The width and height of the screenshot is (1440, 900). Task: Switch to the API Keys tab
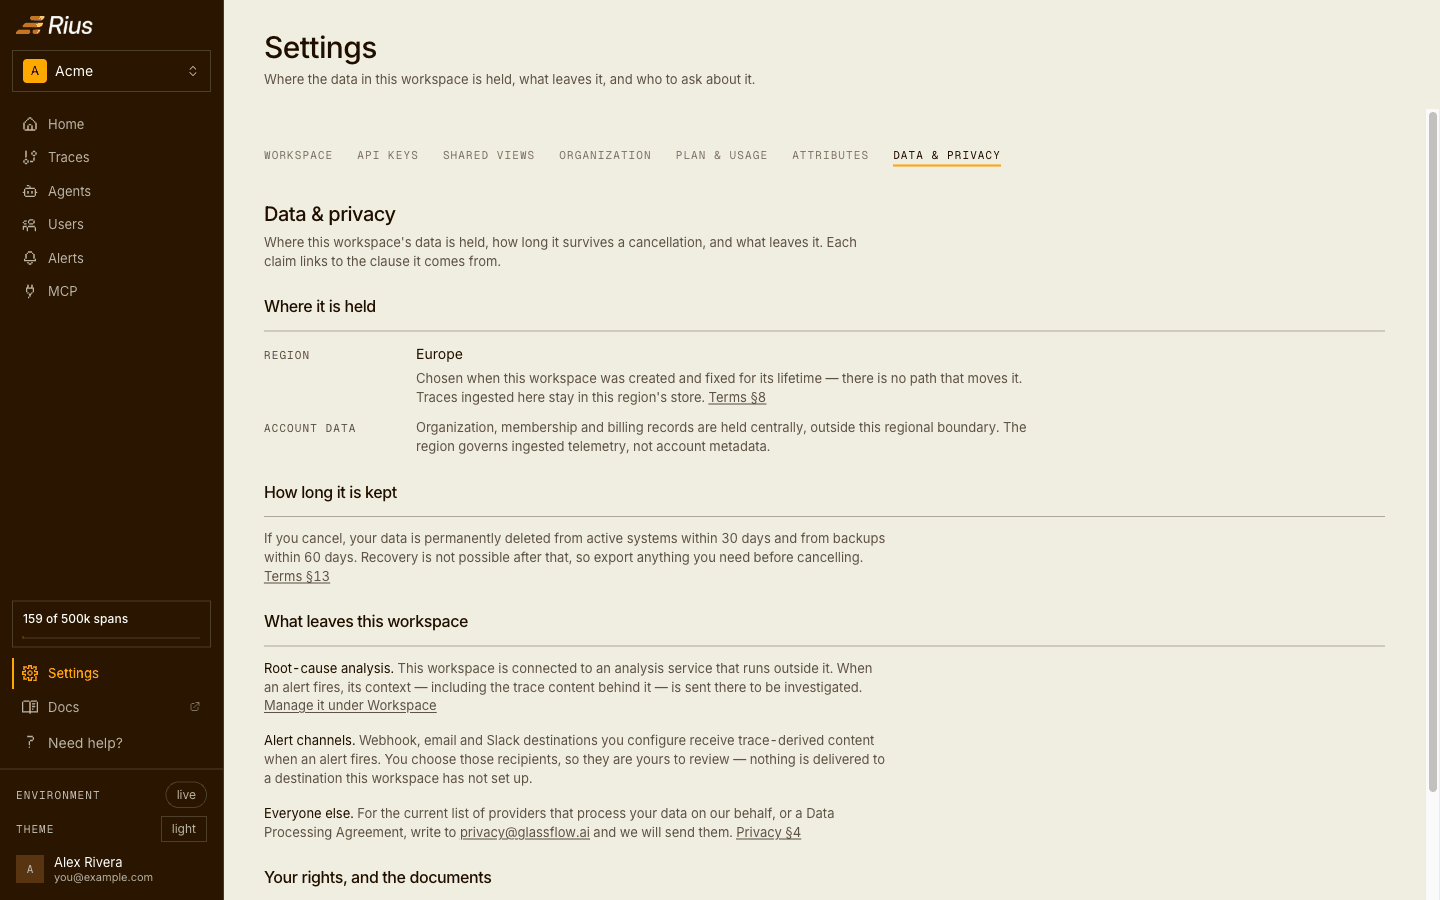tap(388, 155)
